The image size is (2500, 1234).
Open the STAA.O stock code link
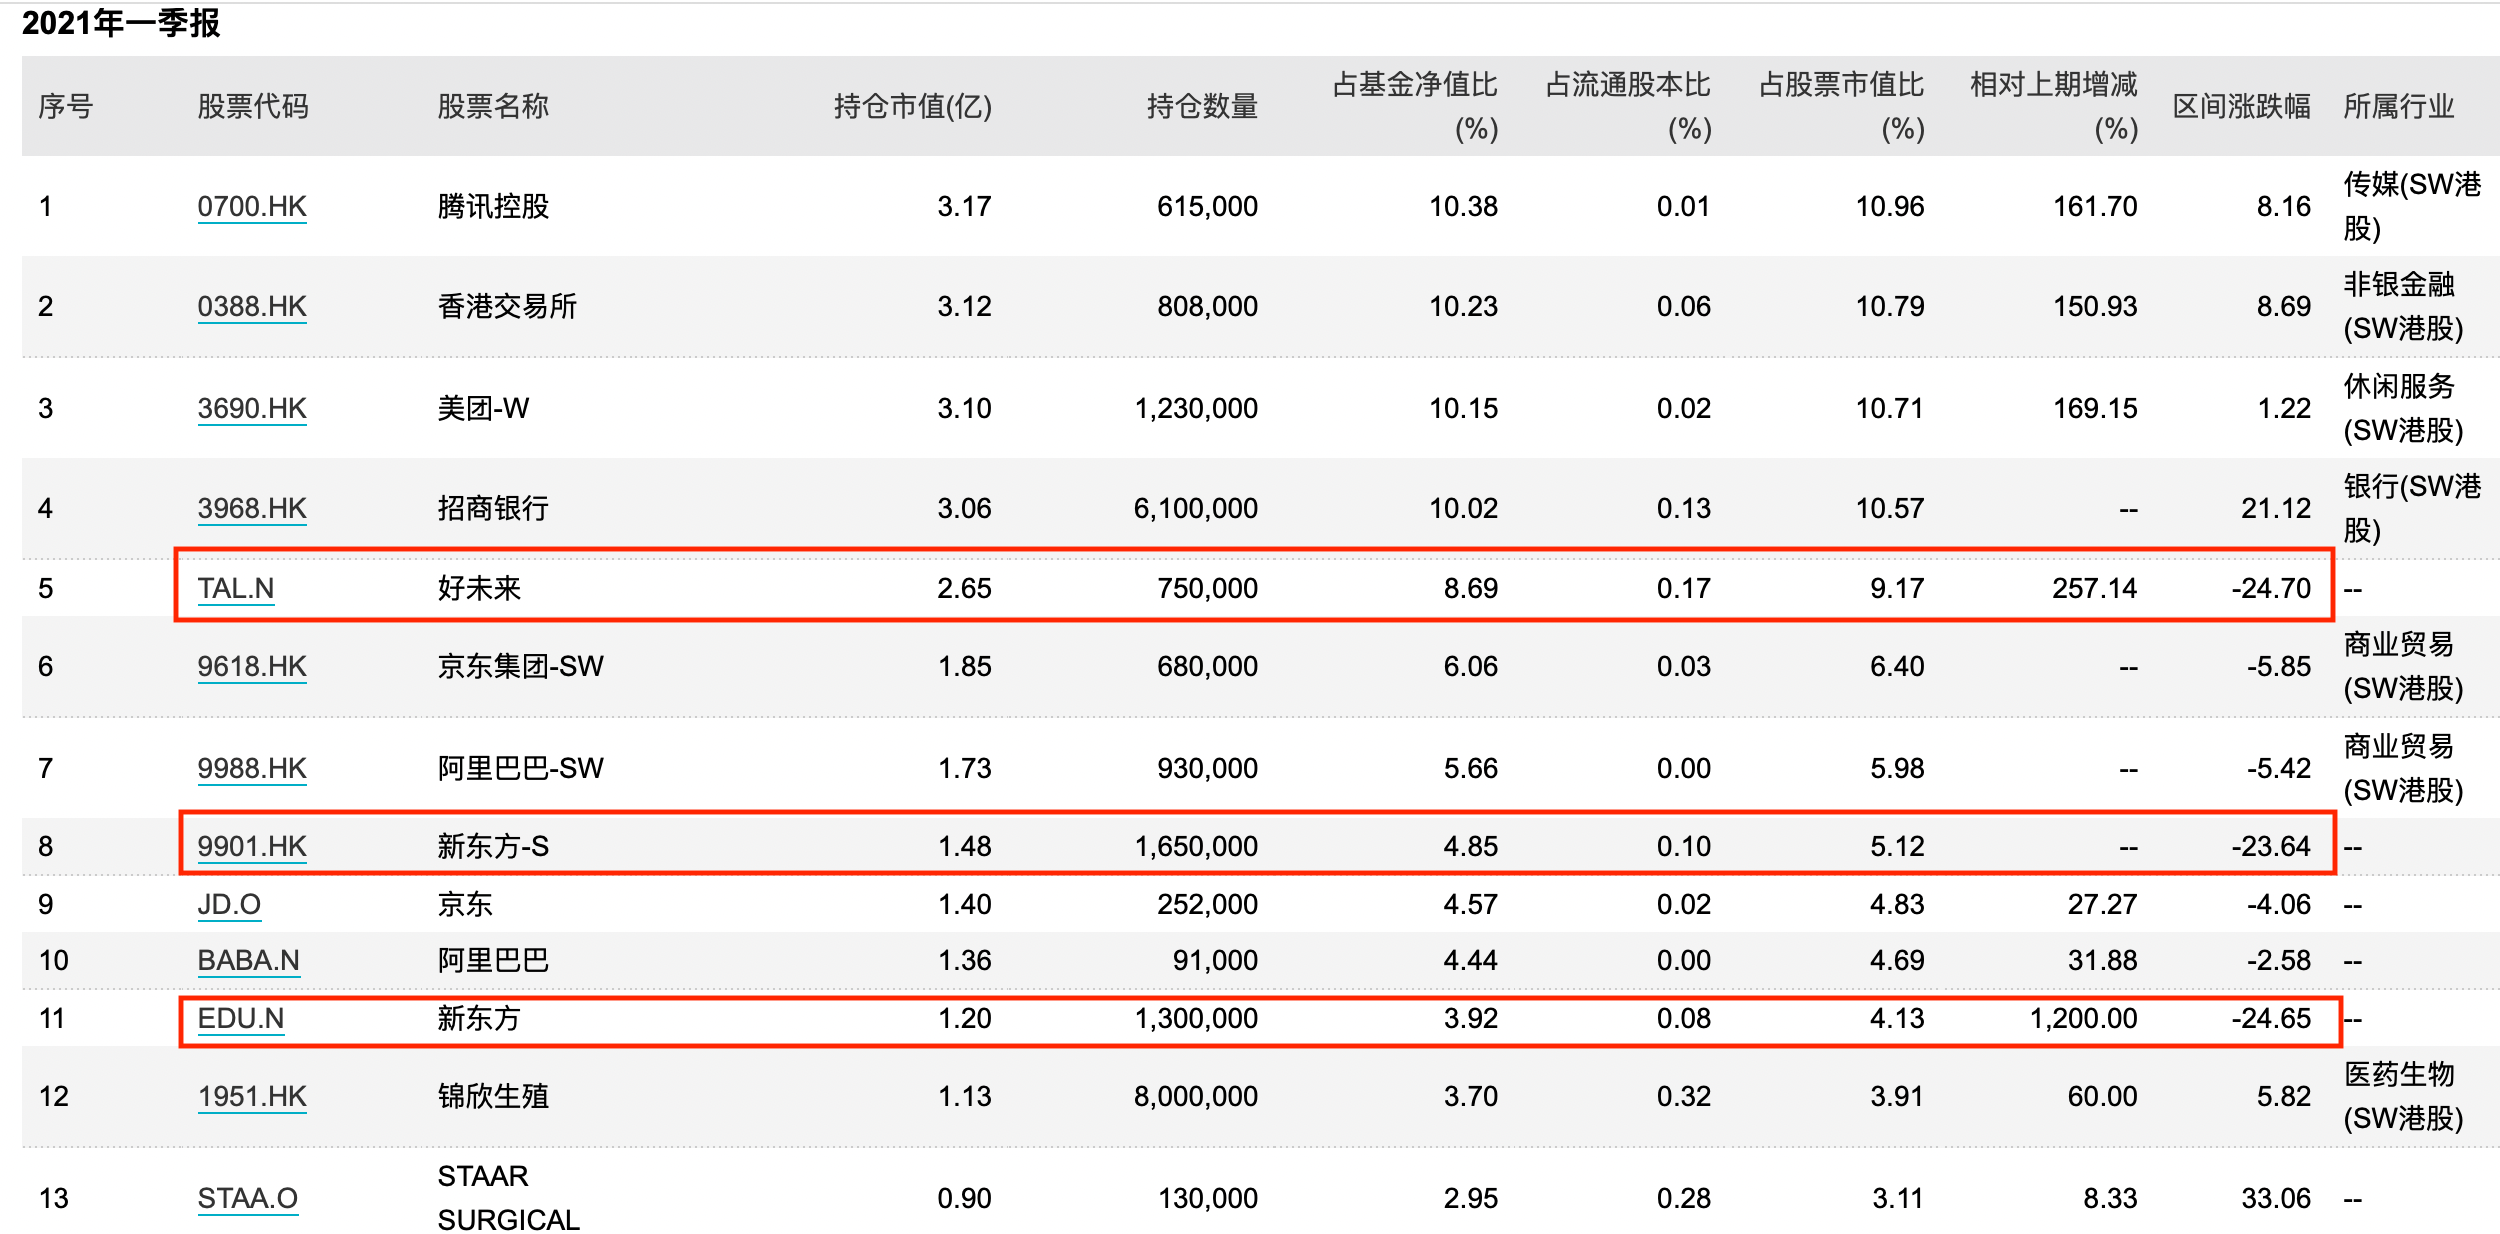[x=248, y=1199]
